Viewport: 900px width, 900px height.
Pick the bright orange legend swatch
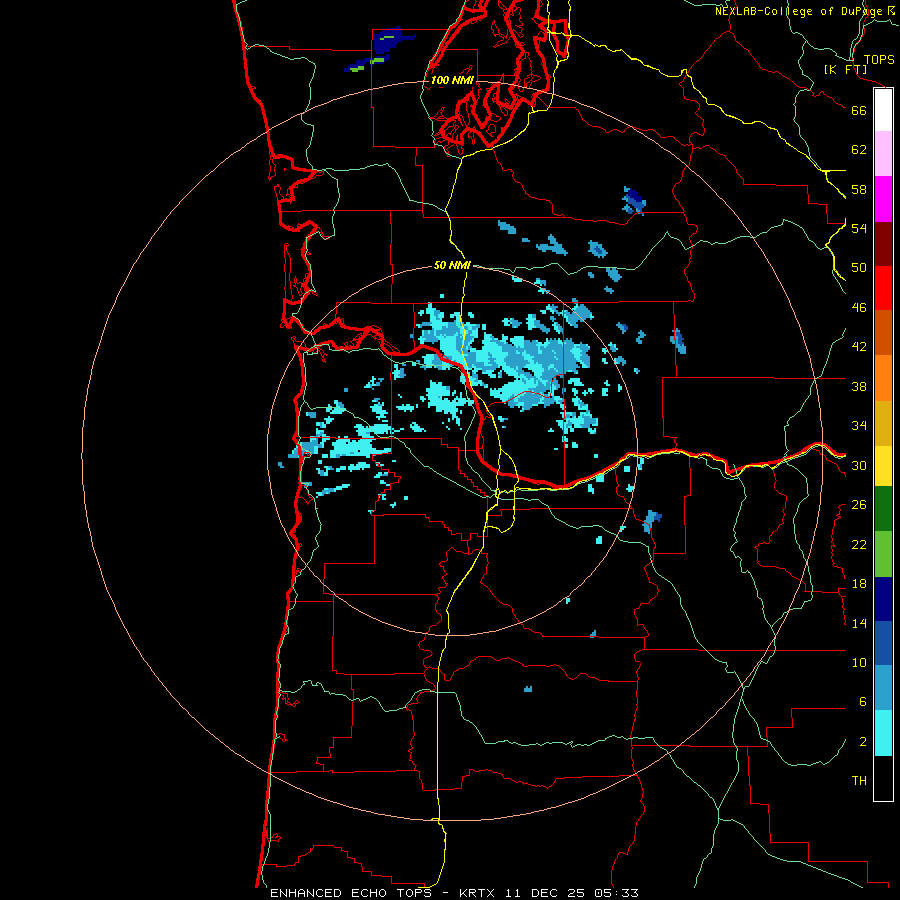pyautogui.click(x=883, y=377)
